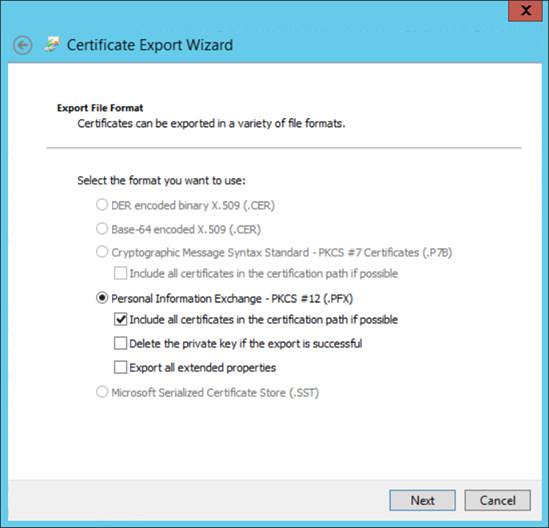Close the Certificate Export Wizard window
Image resolution: width=549 pixels, height=528 pixels.
pyautogui.click(x=526, y=11)
